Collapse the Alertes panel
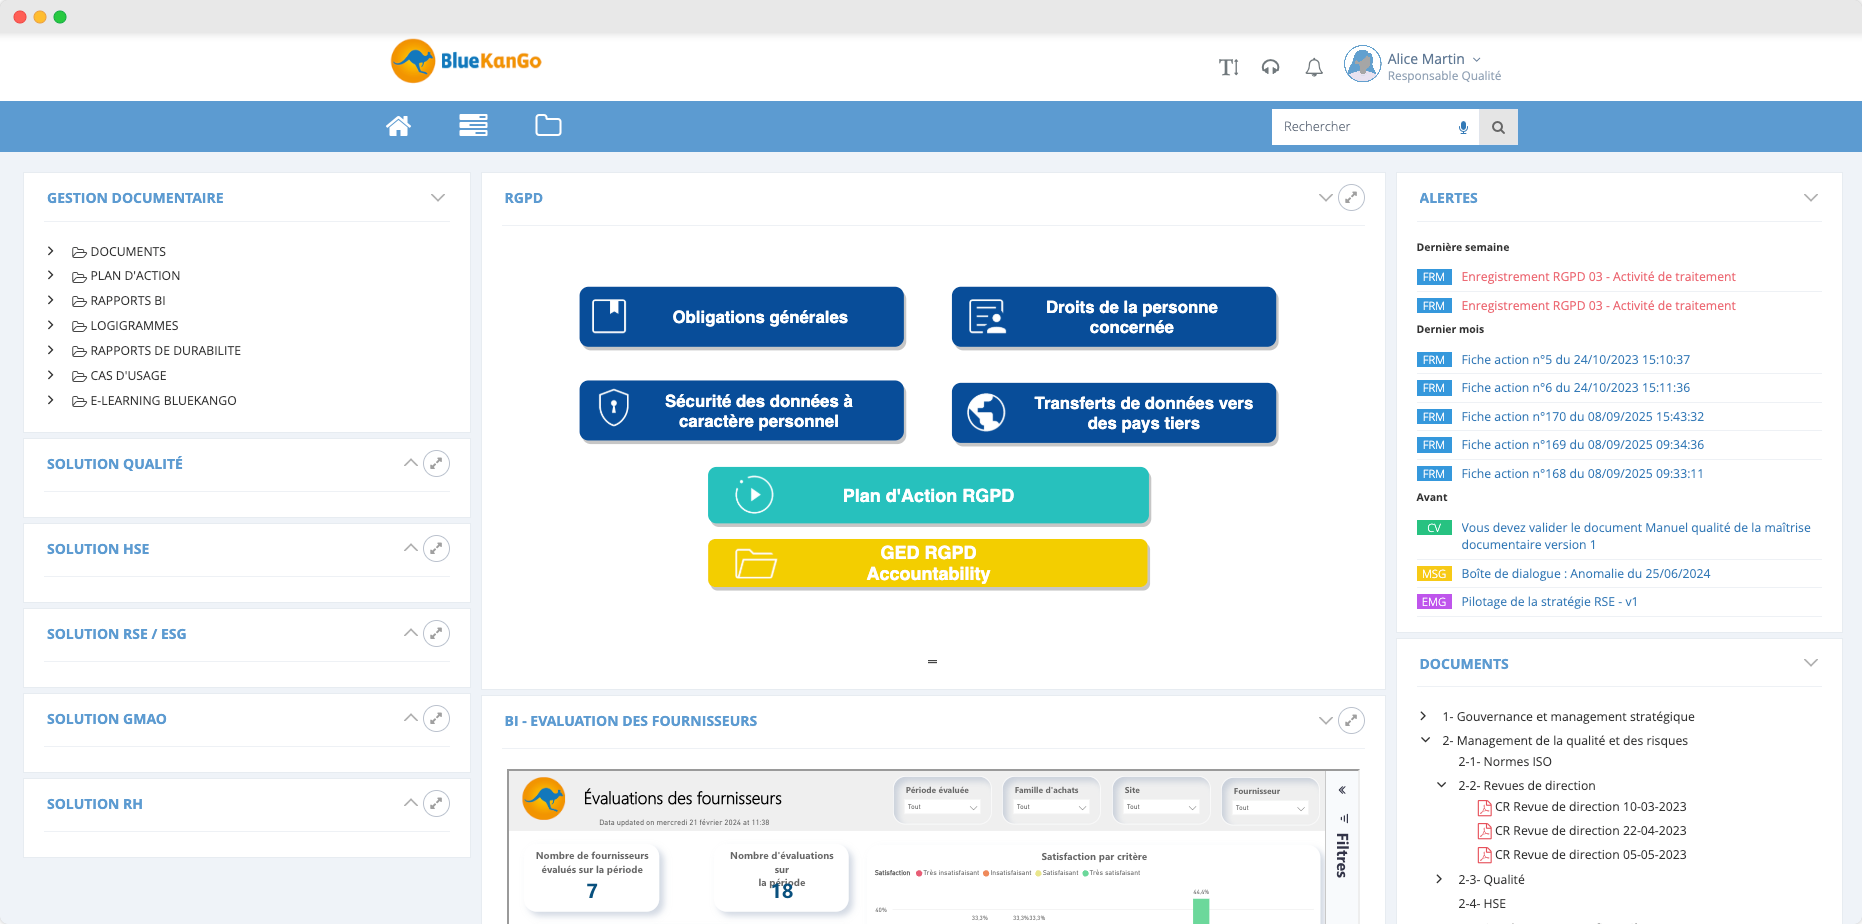This screenshot has height=924, width=1862. pos(1810,198)
